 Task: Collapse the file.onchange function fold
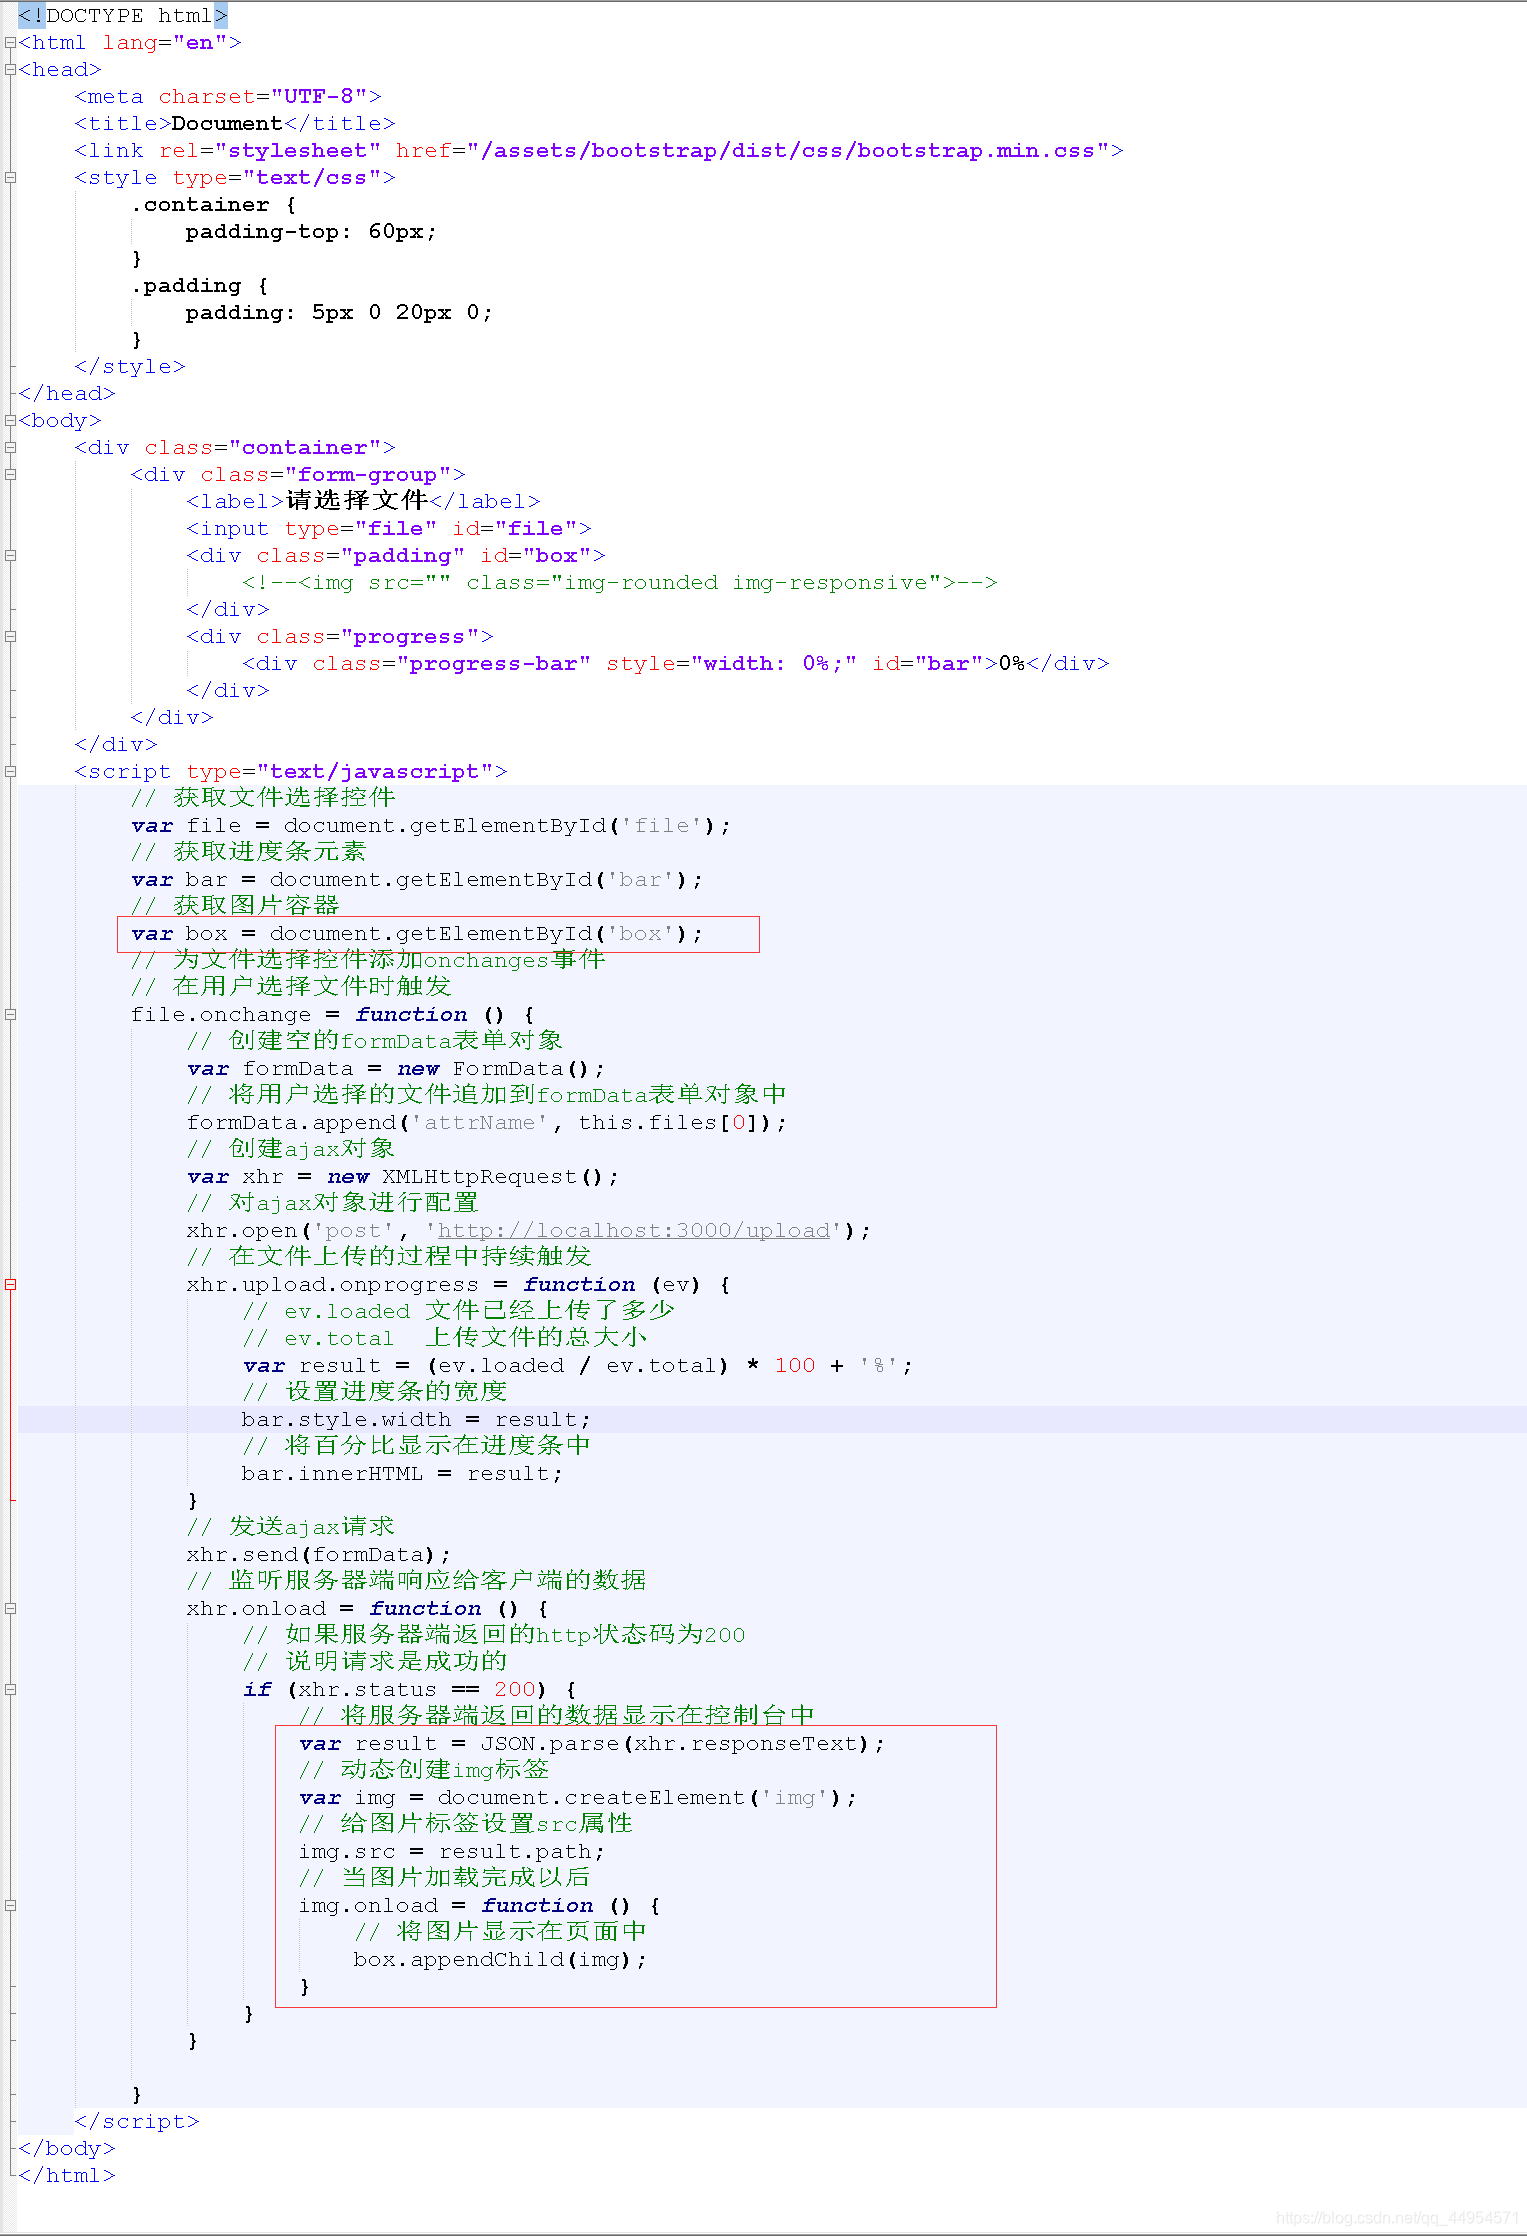(10, 1015)
